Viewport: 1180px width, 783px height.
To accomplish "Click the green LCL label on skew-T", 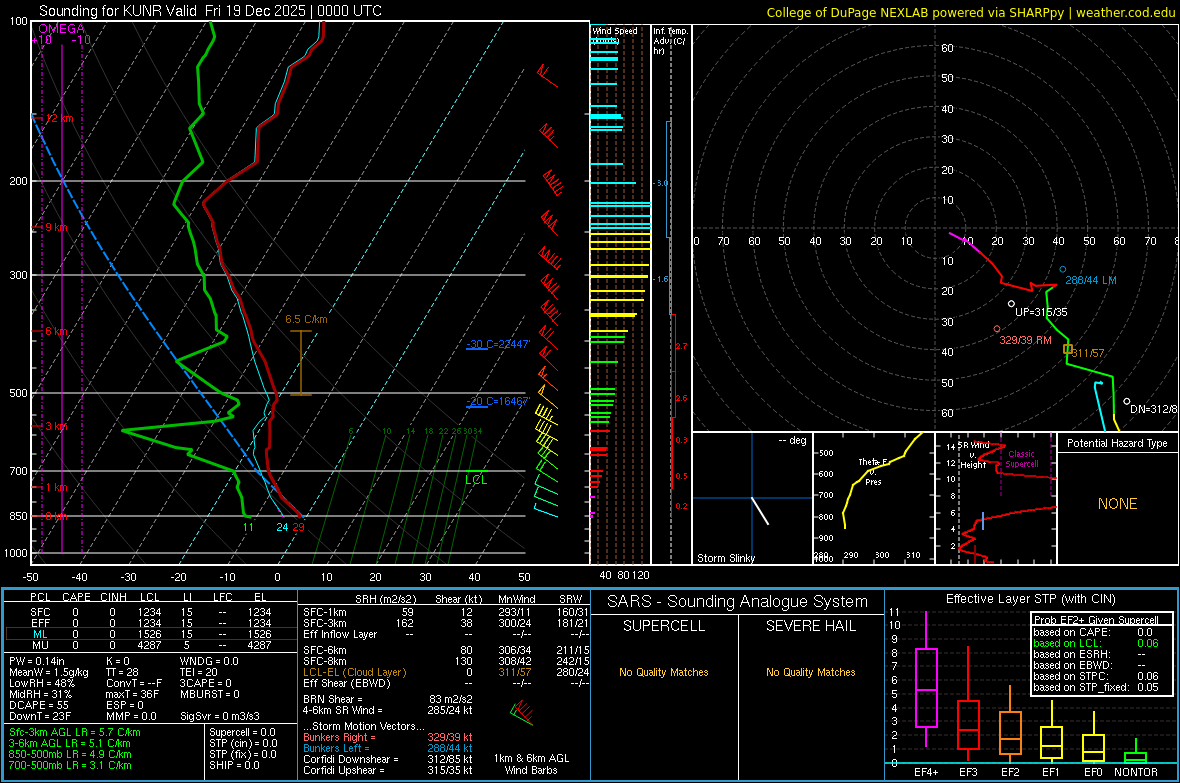I will (476, 480).
